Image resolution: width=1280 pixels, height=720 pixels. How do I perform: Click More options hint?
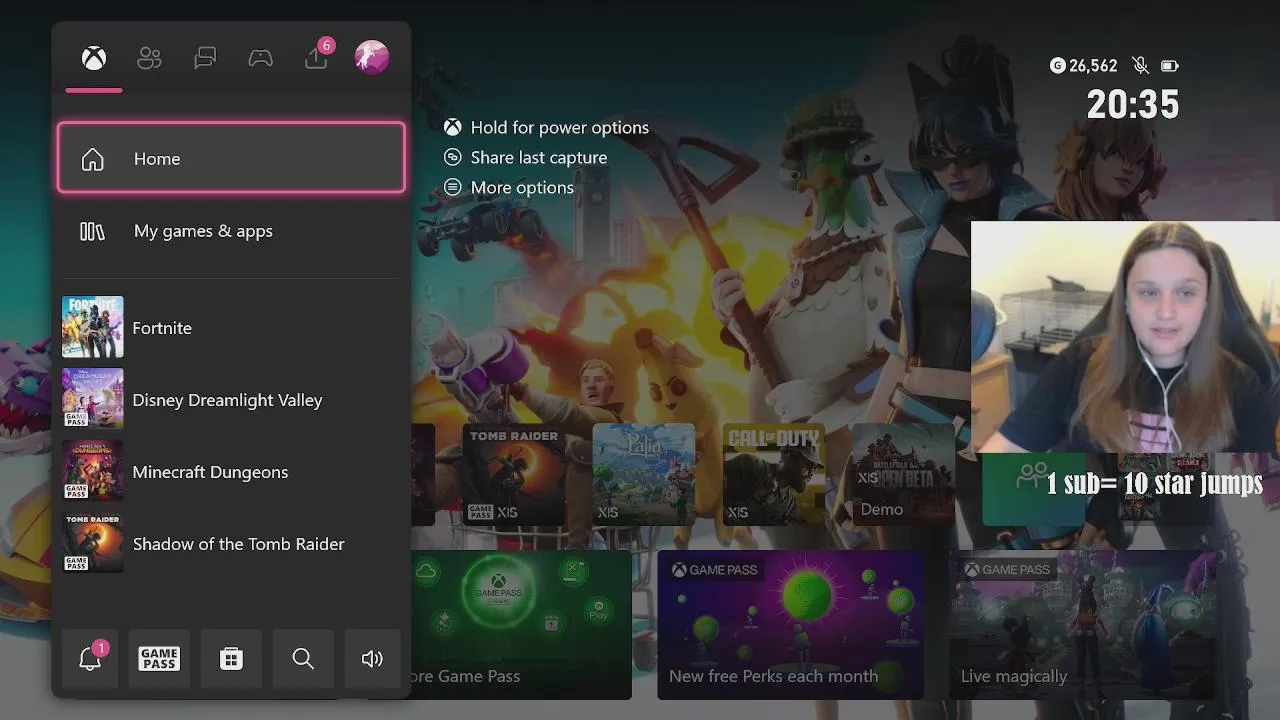[x=522, y=188]
